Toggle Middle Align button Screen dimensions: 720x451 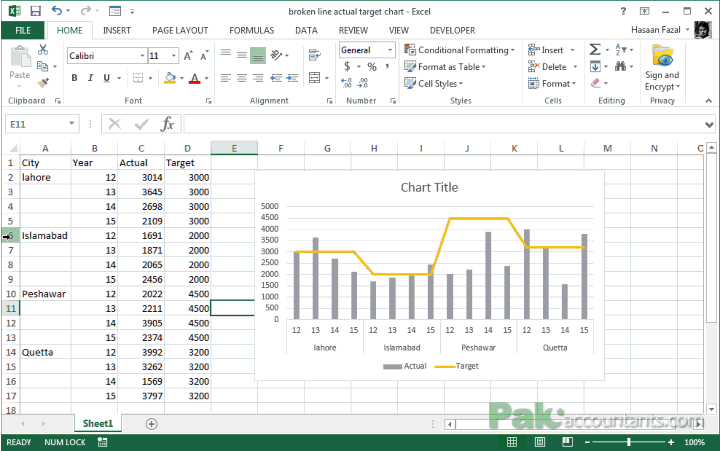[x=242, y=55]
